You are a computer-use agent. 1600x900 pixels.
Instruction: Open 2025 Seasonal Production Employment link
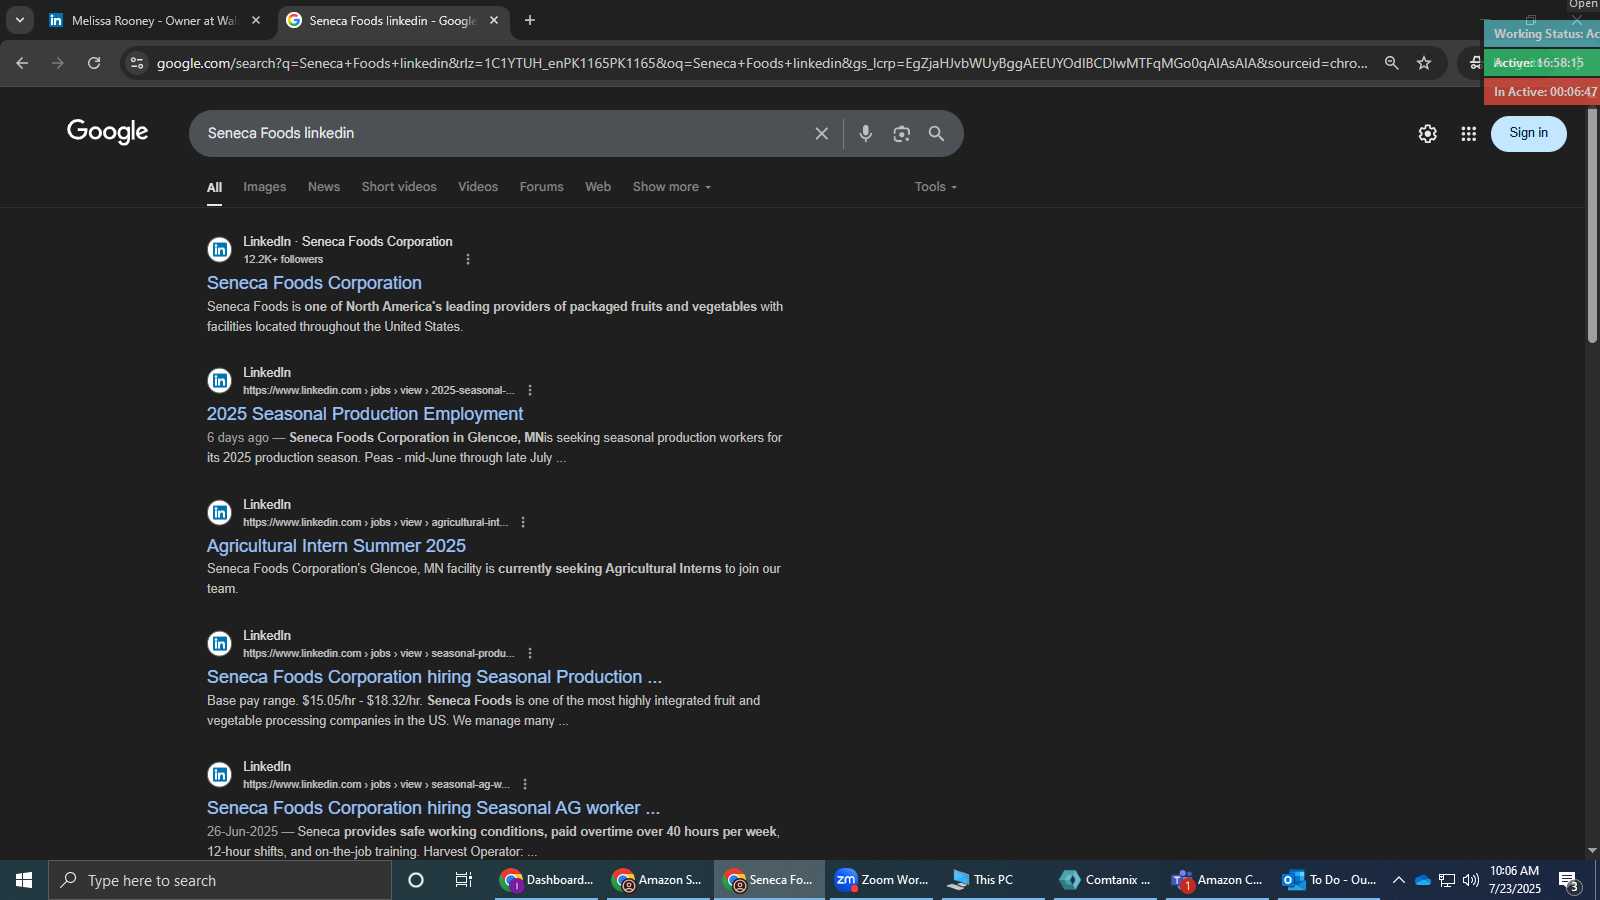(x=365, y=414)
